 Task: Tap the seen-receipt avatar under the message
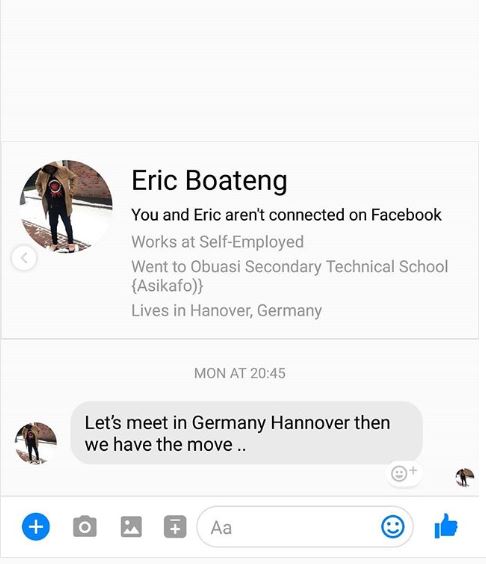[x=465, y=477]
